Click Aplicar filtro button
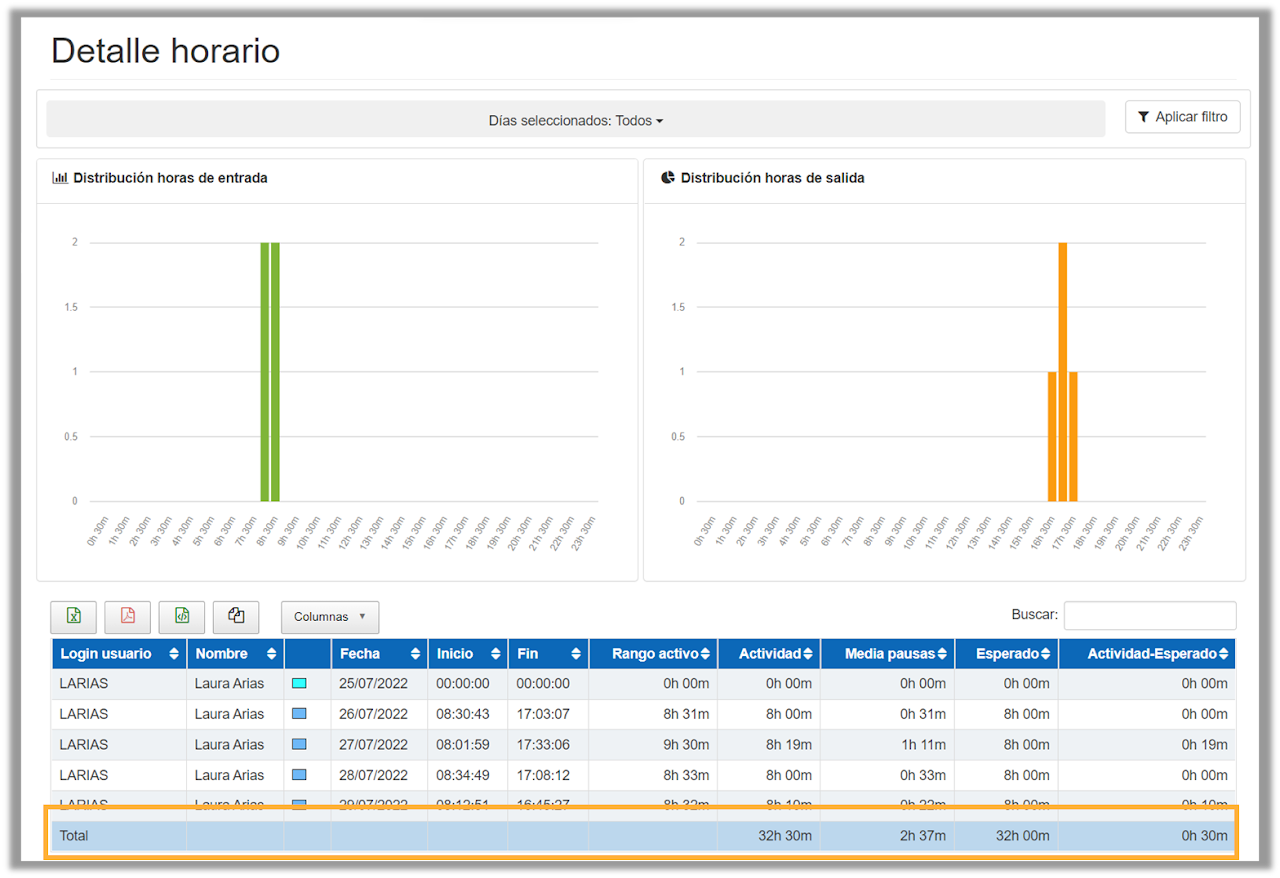The width and height of the screenshot is (1280, 878). point(1182,117)
